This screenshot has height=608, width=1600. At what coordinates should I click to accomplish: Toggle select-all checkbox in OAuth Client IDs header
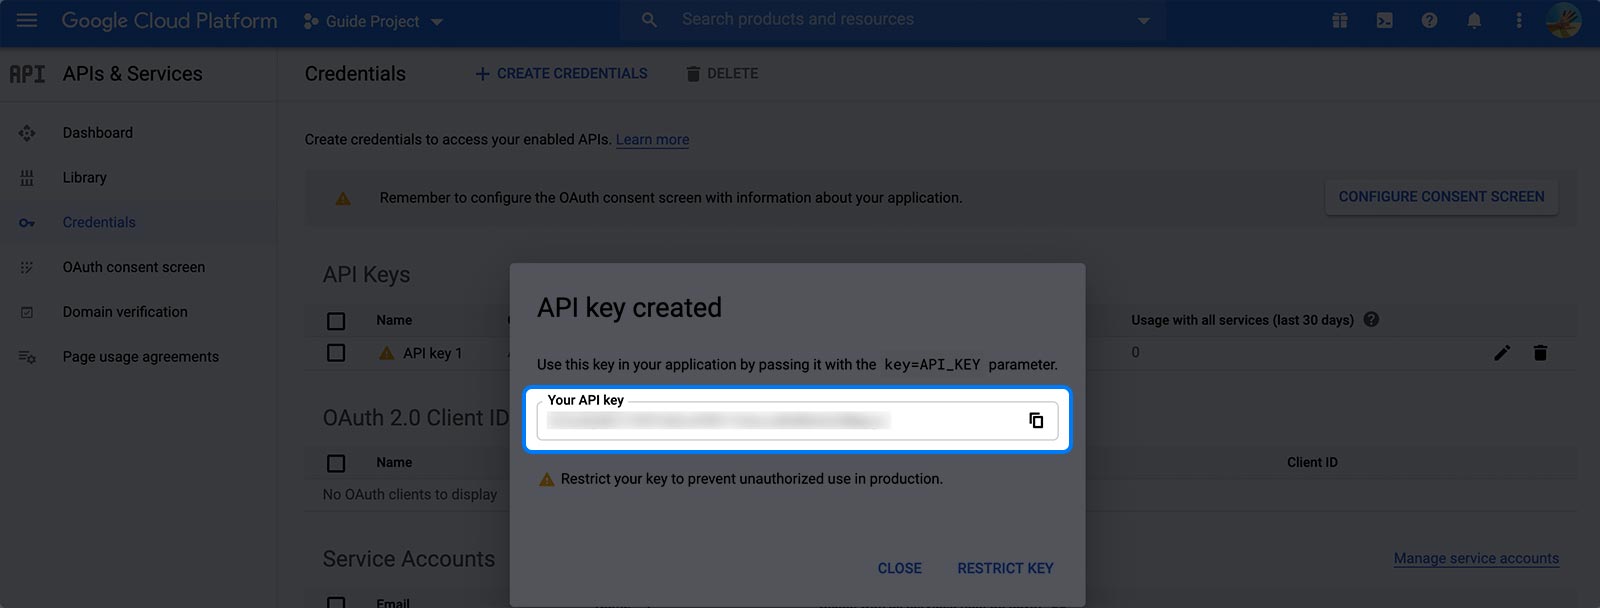(336, 463)
